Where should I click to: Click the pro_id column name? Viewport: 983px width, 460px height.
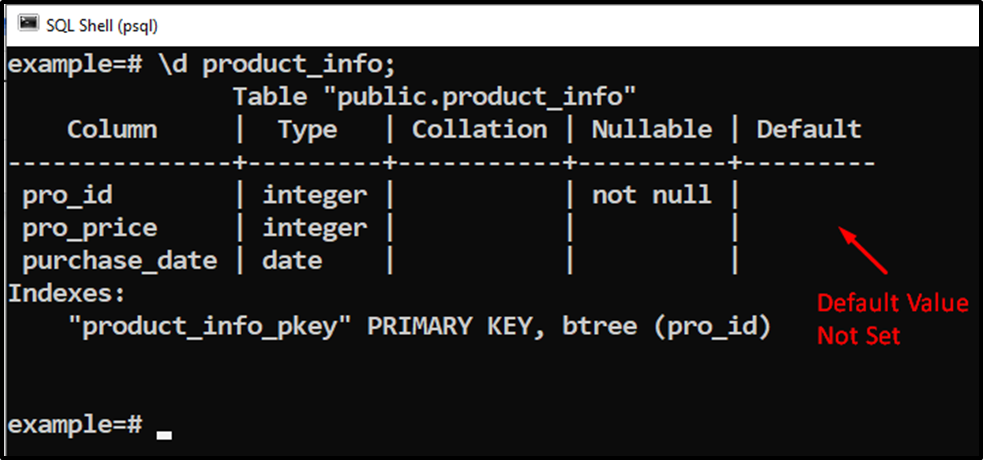point(68,196)
